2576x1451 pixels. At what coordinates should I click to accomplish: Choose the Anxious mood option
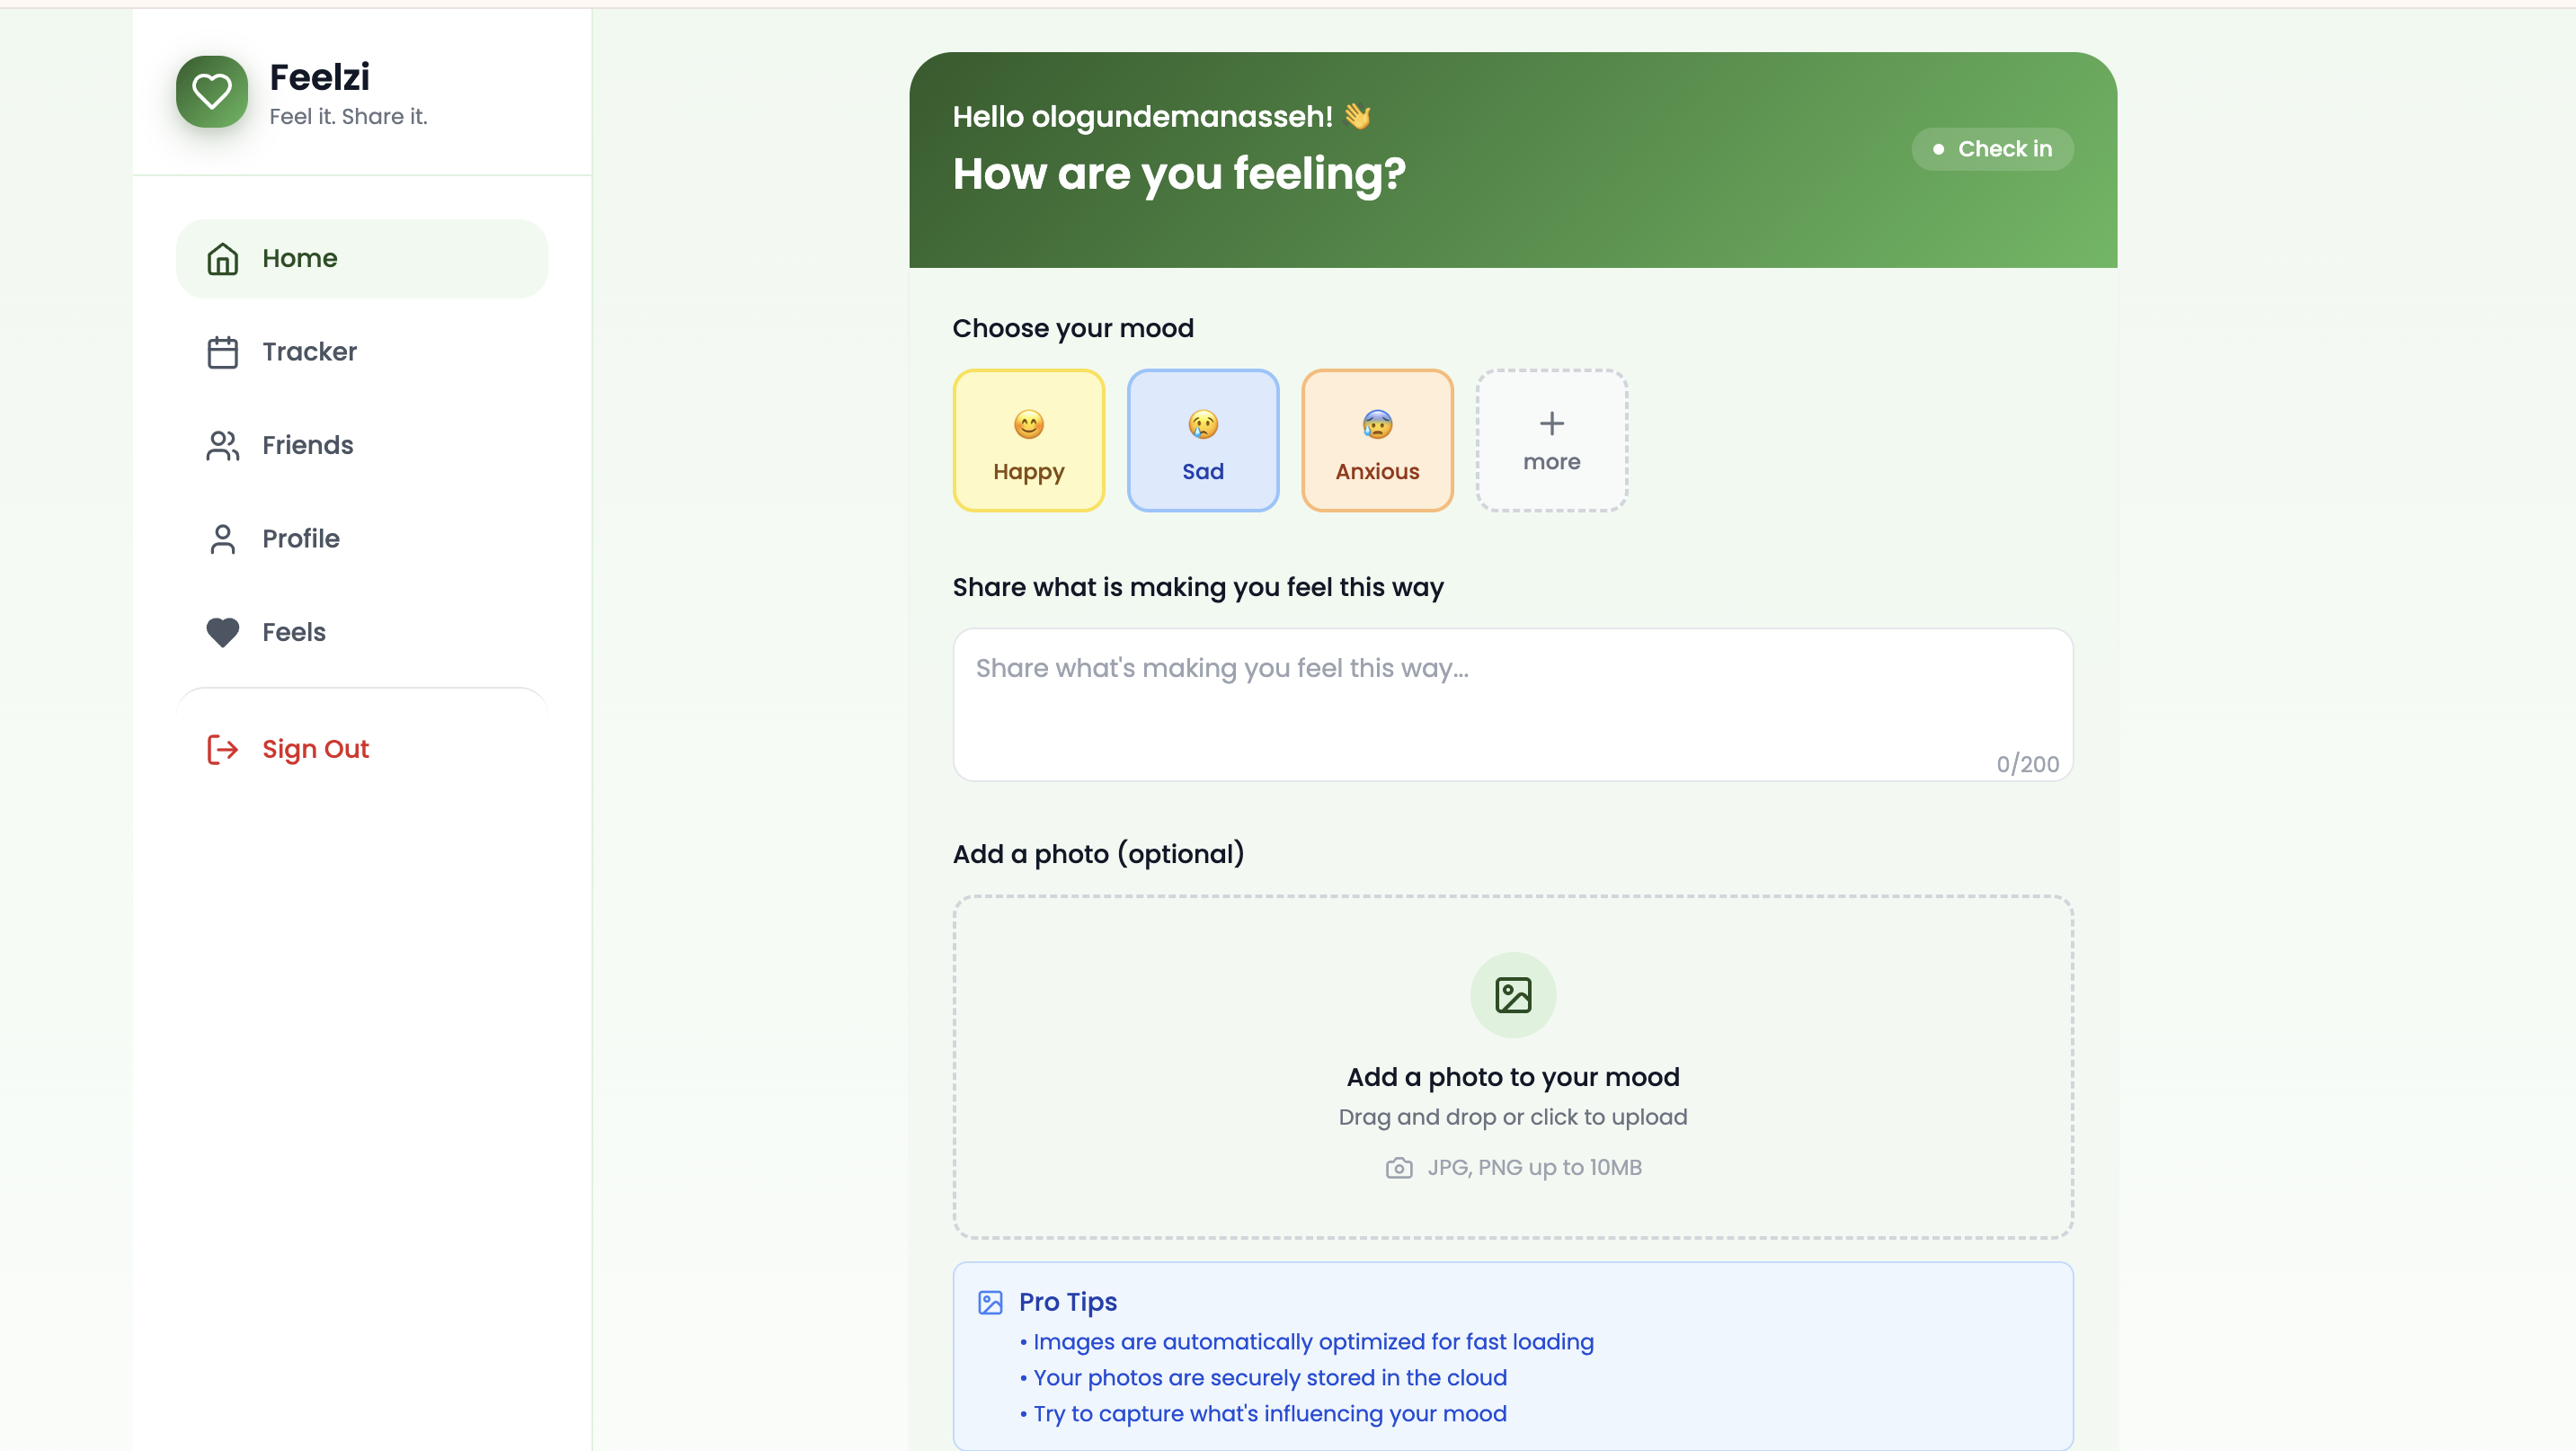(x=1376, y=441)
